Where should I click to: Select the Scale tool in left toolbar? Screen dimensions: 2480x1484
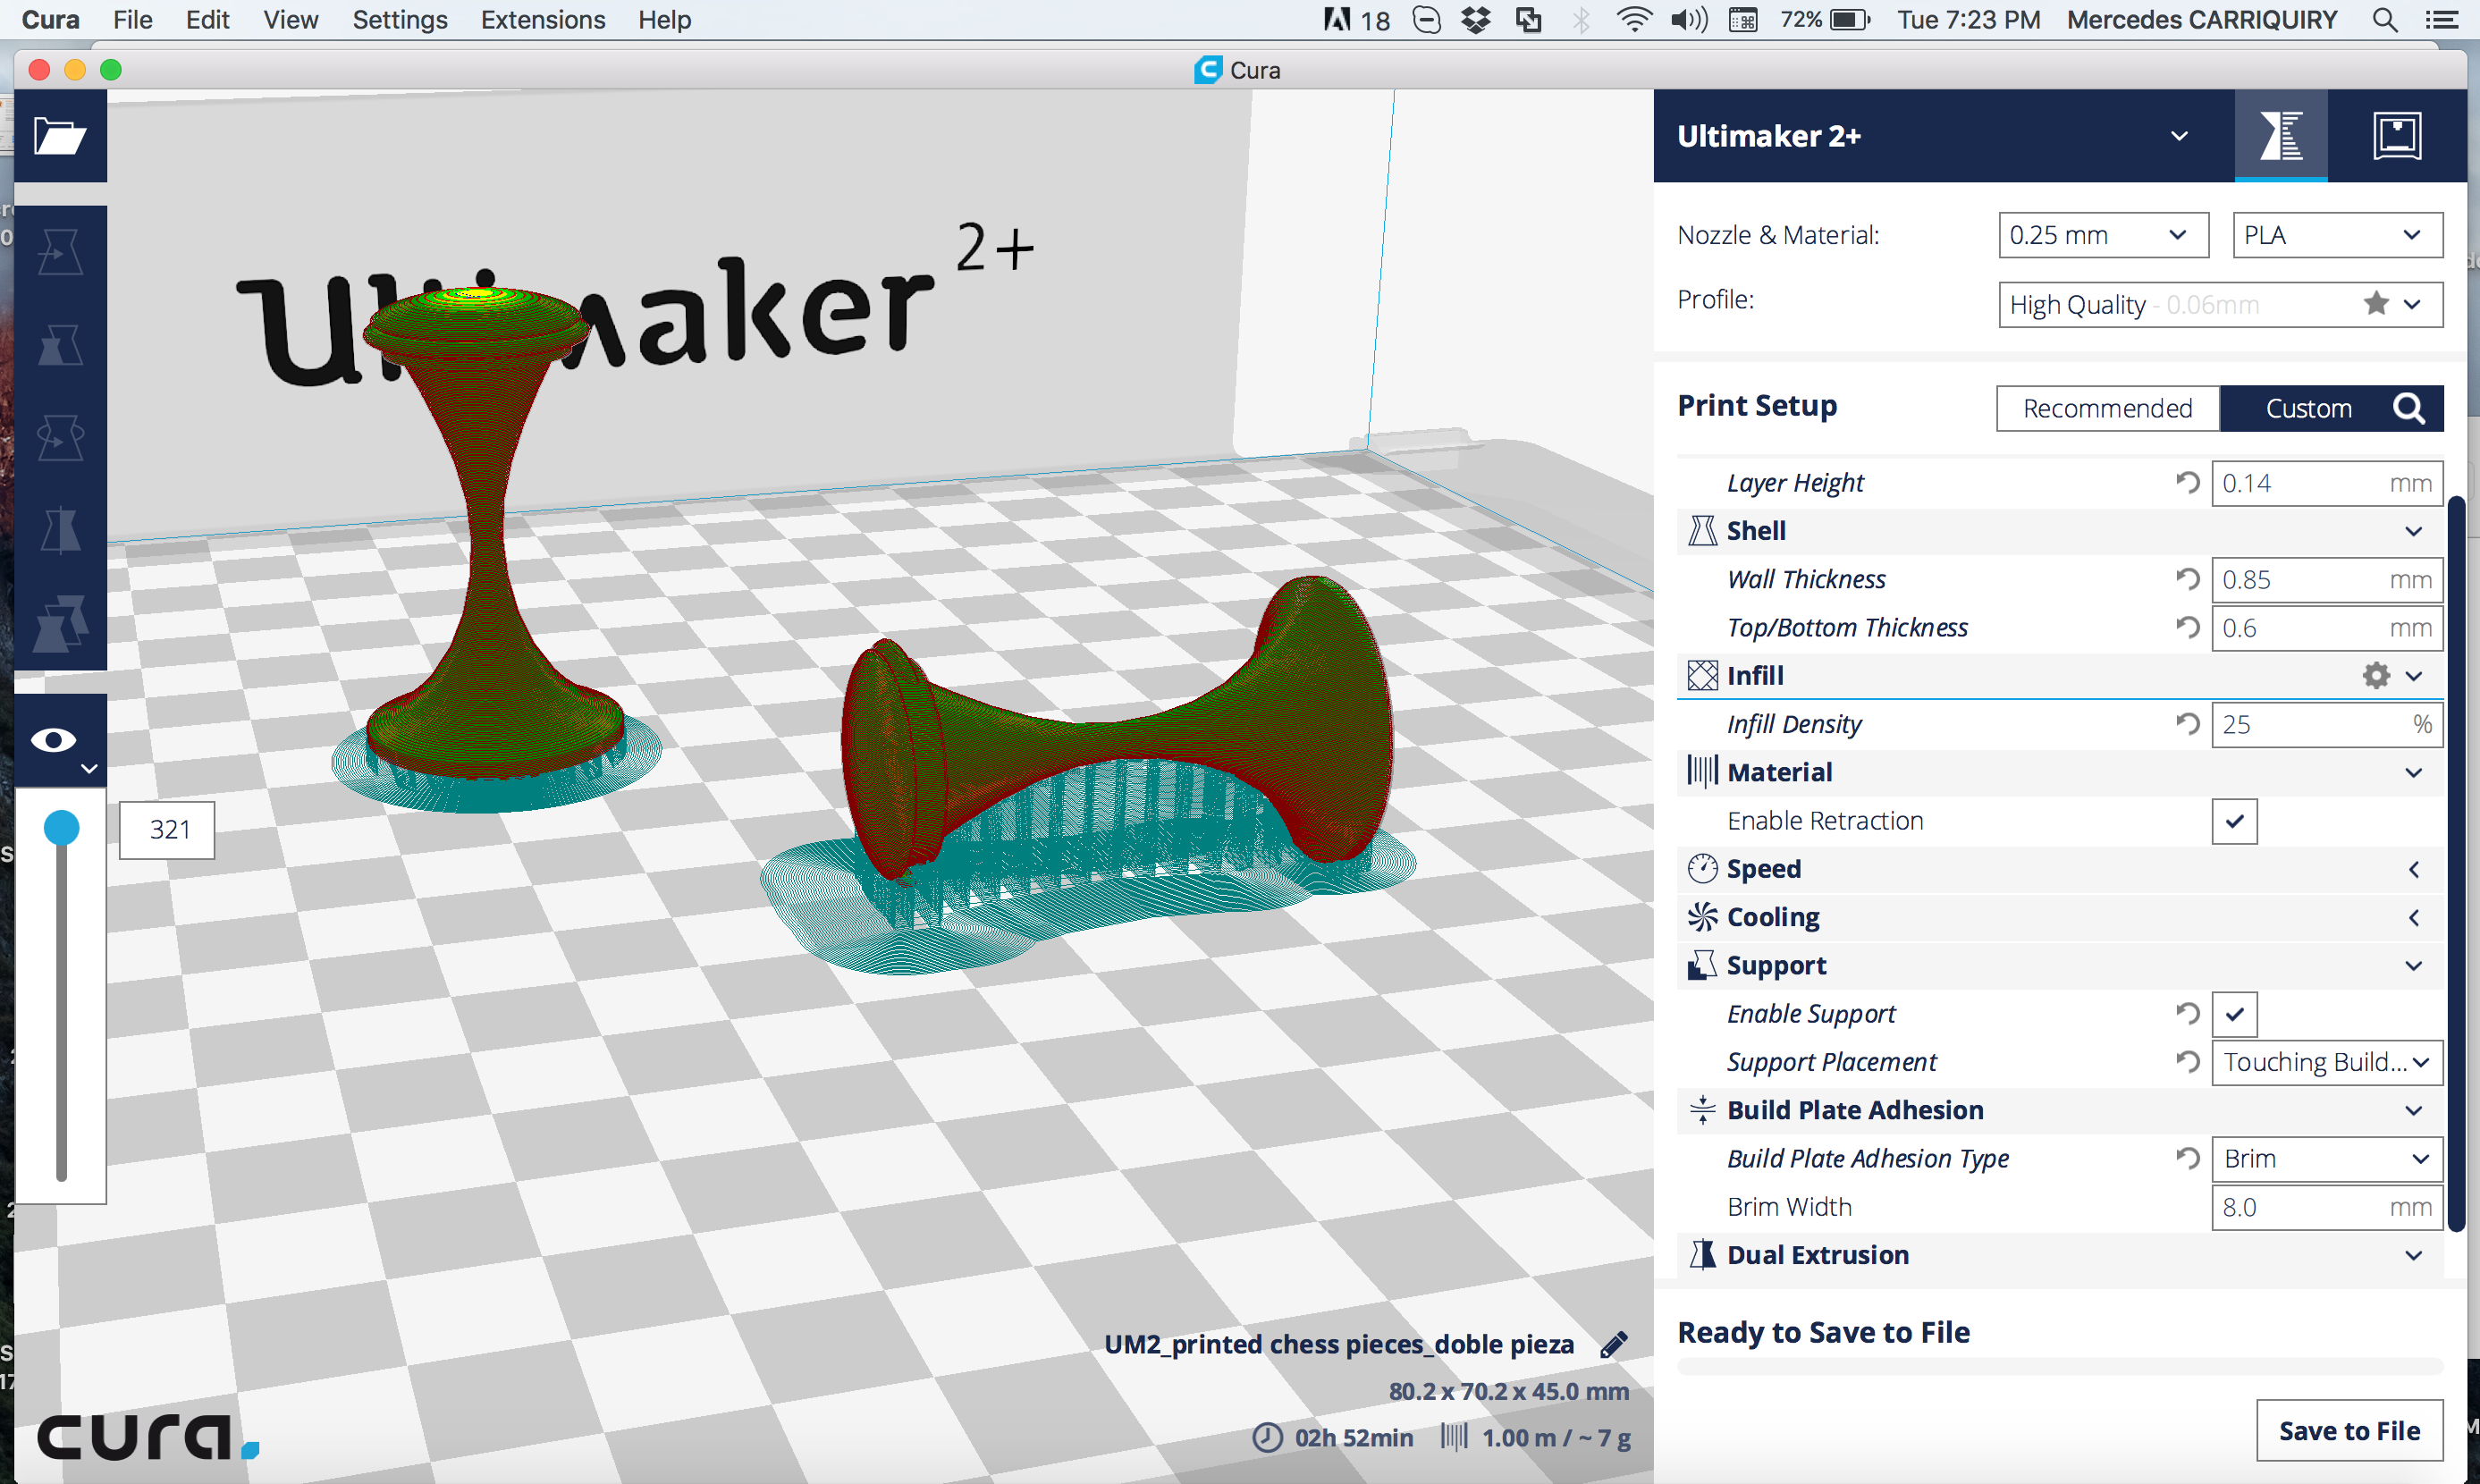coord(60,345)
